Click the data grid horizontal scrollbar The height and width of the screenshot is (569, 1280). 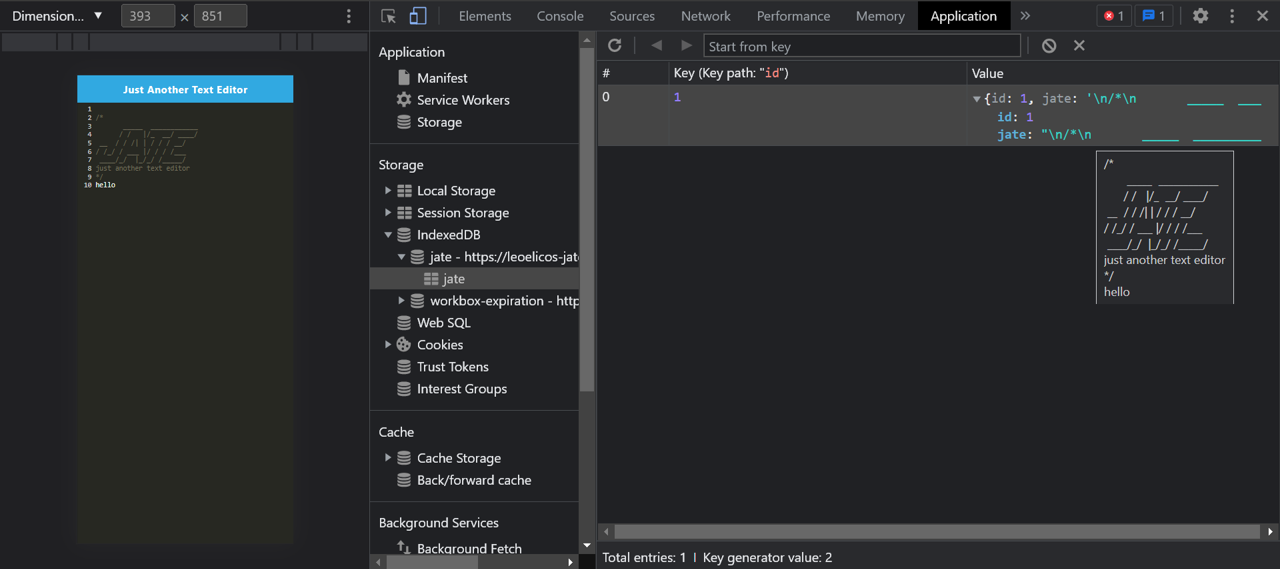coord(936,532)
